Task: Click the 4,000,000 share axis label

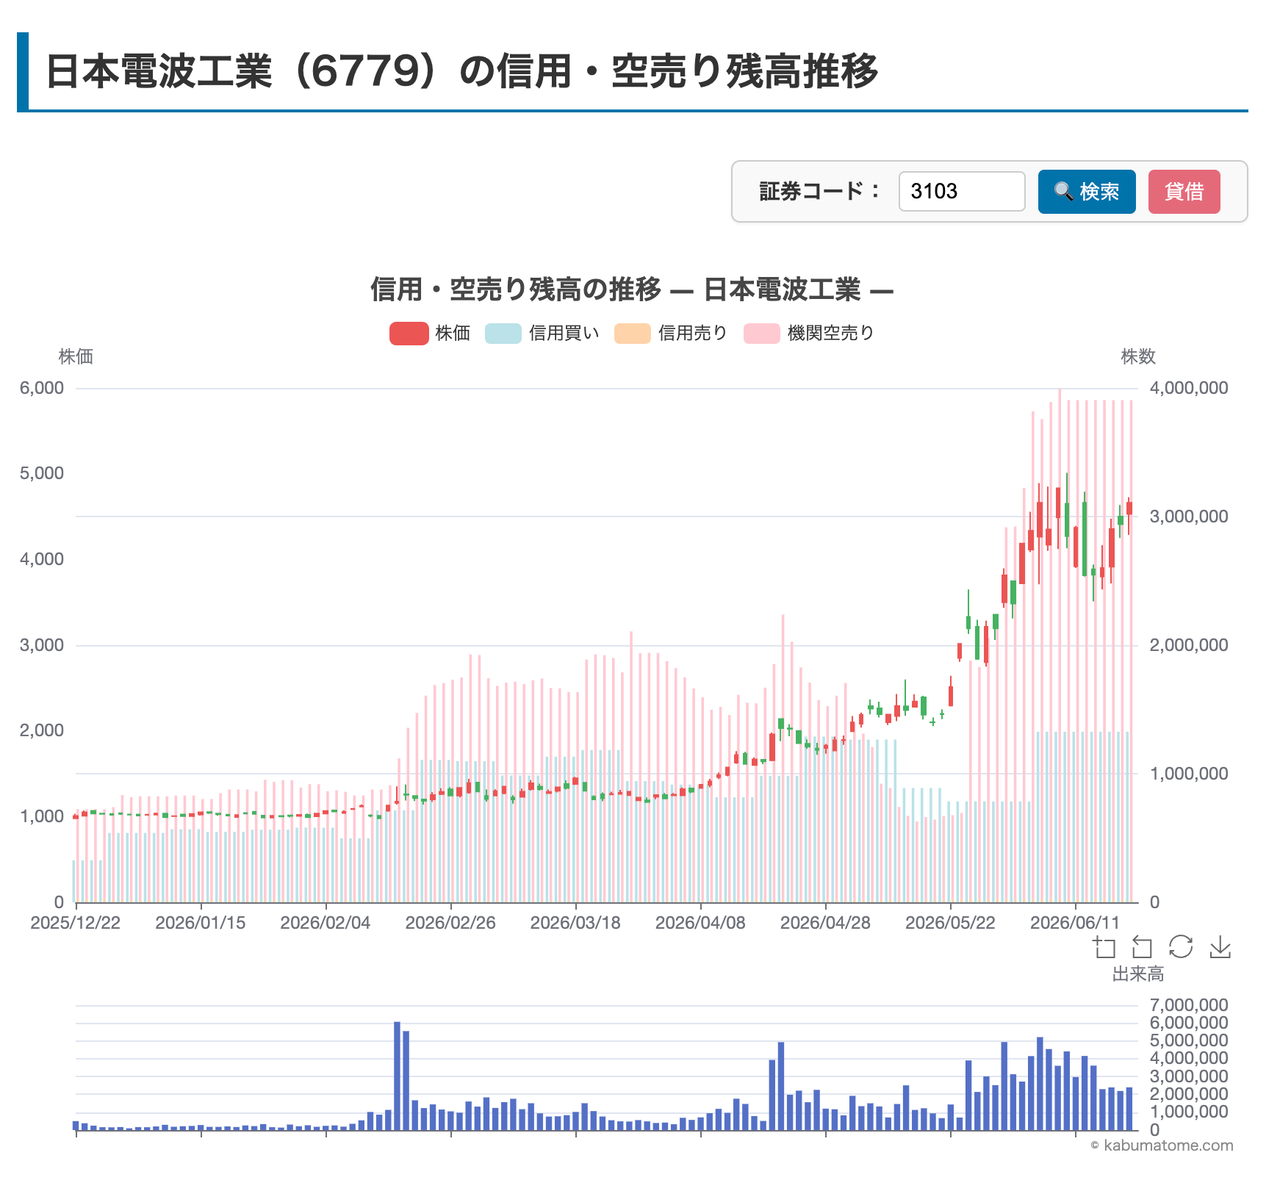Action: pos(1189,388)
